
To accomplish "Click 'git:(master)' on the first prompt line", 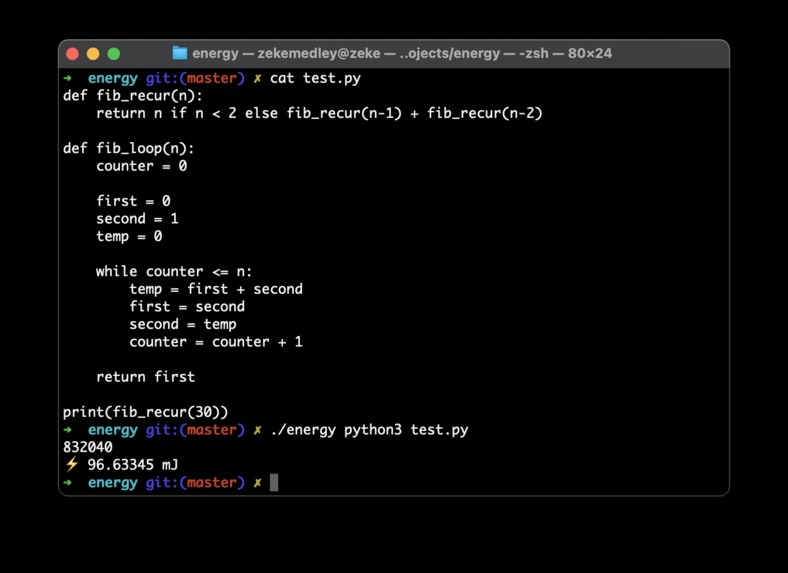I will point(195,78).
